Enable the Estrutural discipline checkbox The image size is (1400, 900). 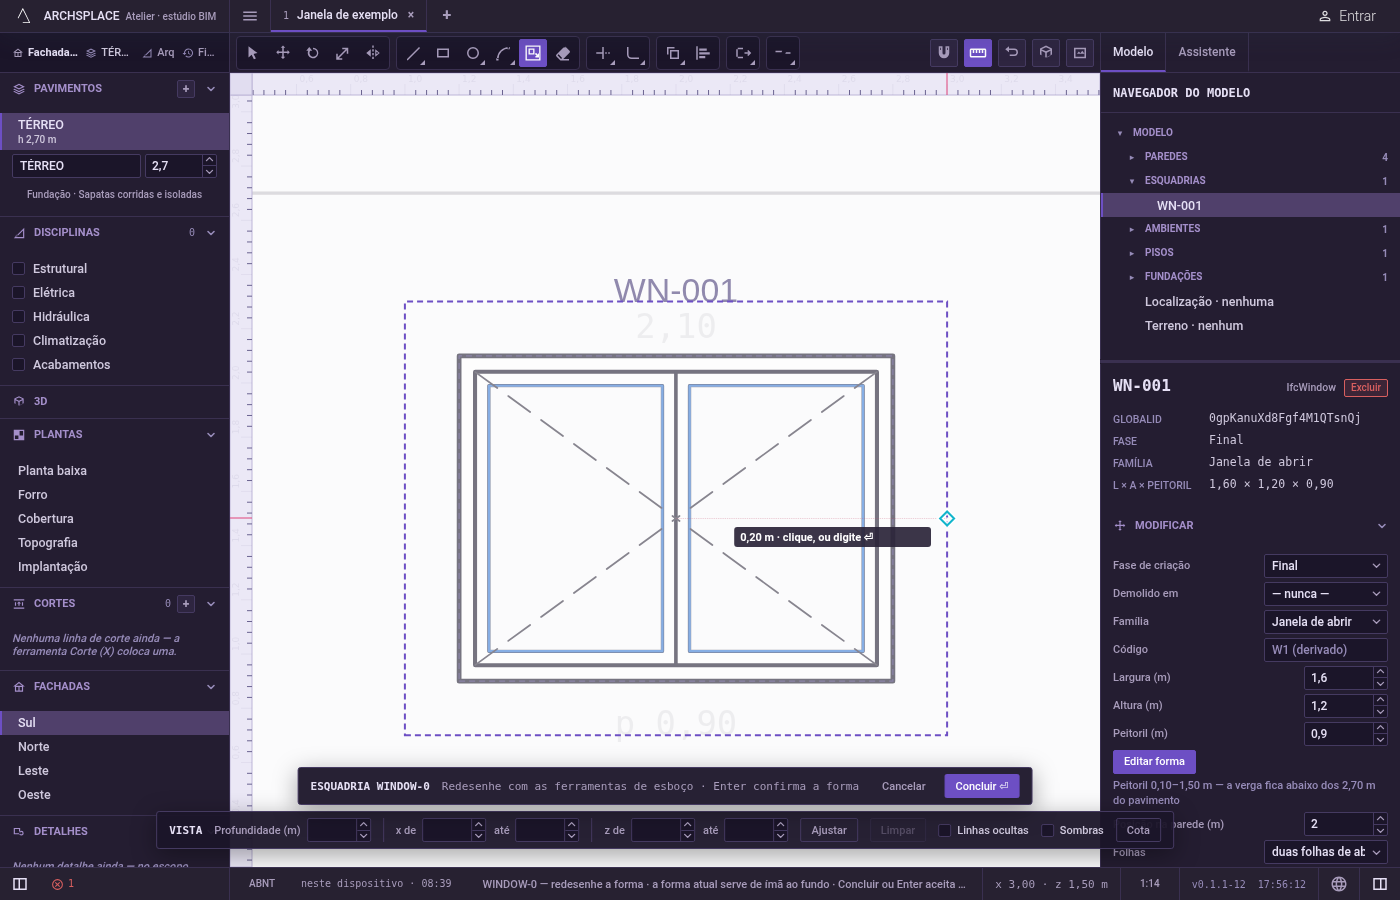(x=18, y=269)
